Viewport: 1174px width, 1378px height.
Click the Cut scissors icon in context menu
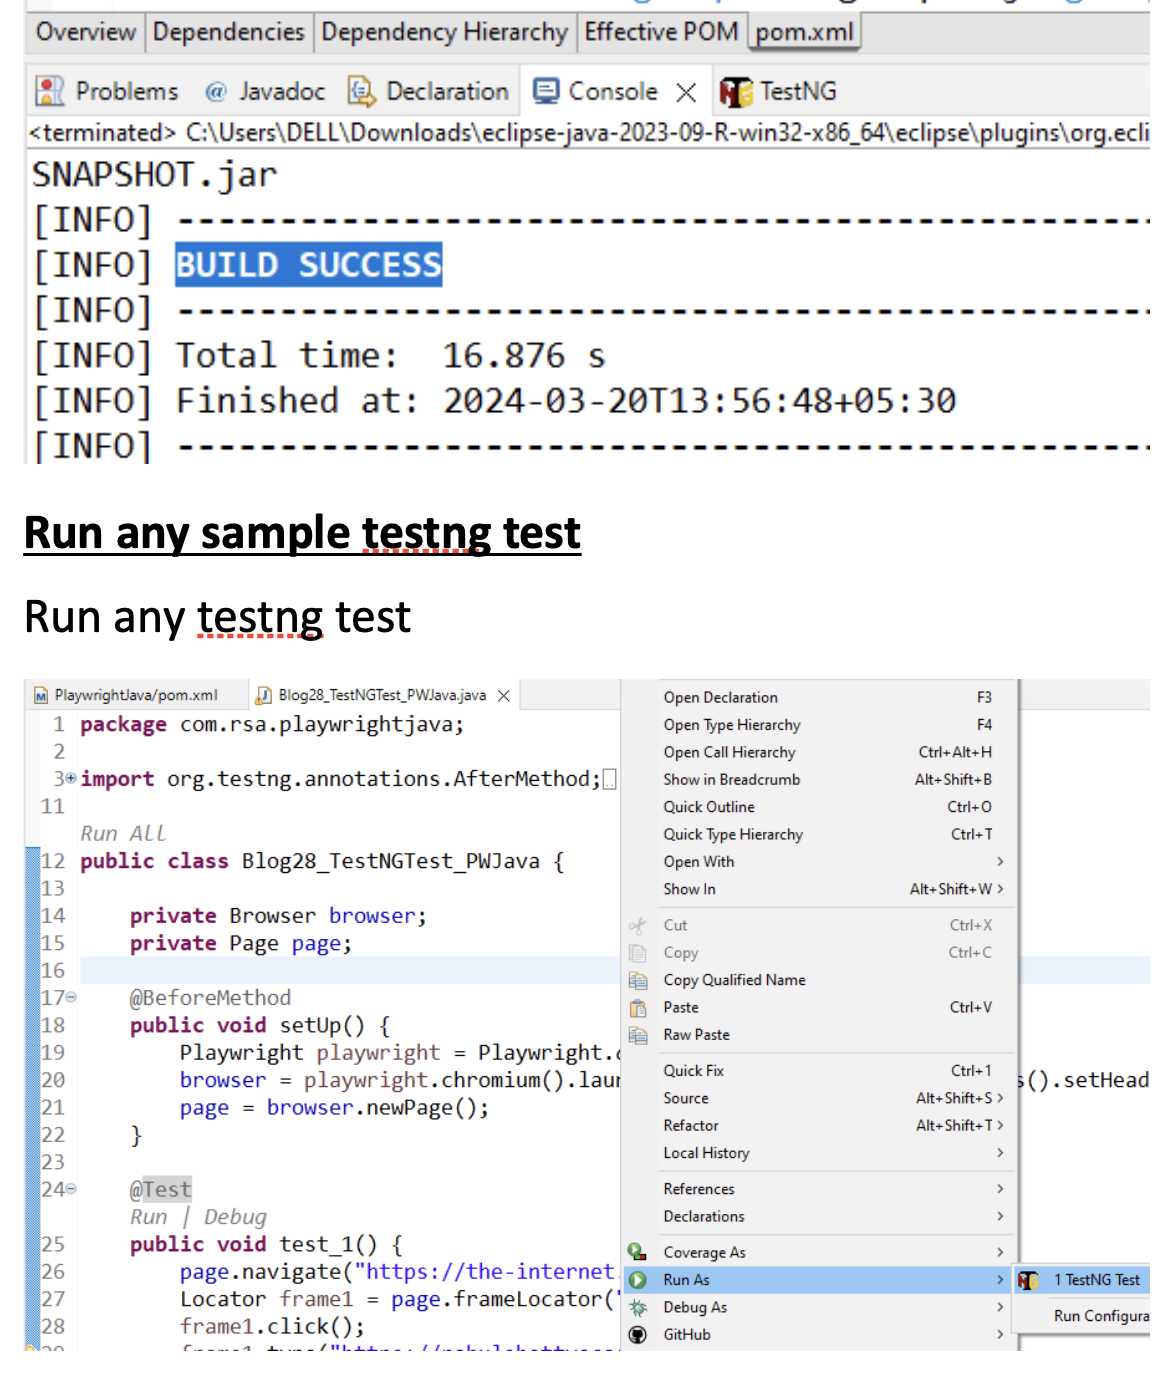click(637, 925)
